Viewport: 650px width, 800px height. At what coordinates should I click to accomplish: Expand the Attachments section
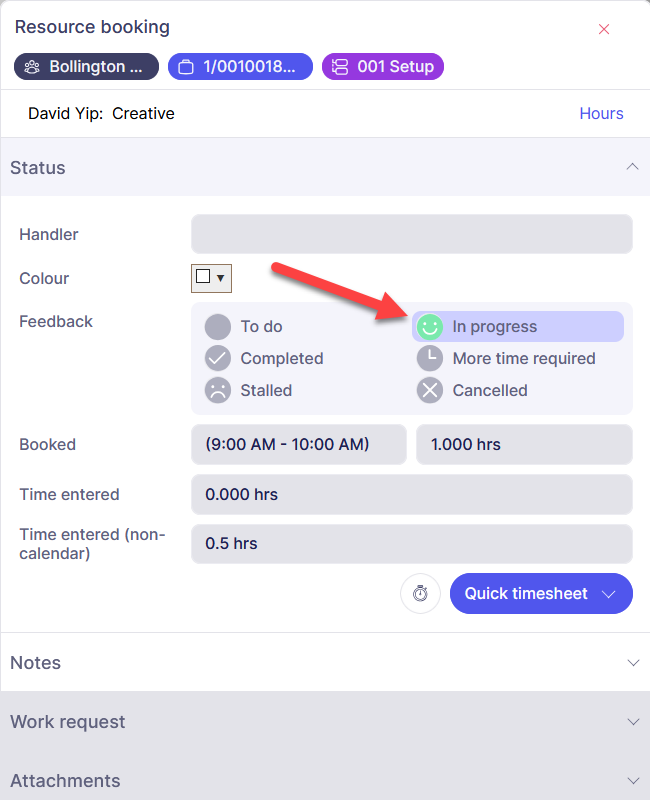tap(632, 781)
